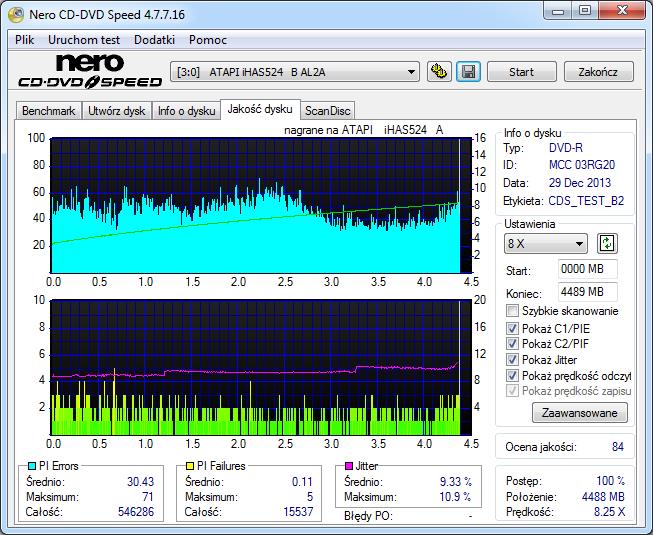653x535 pixels.
Task: Switch to the Utwórz dysk tab
Action: [x=117, y=111]
